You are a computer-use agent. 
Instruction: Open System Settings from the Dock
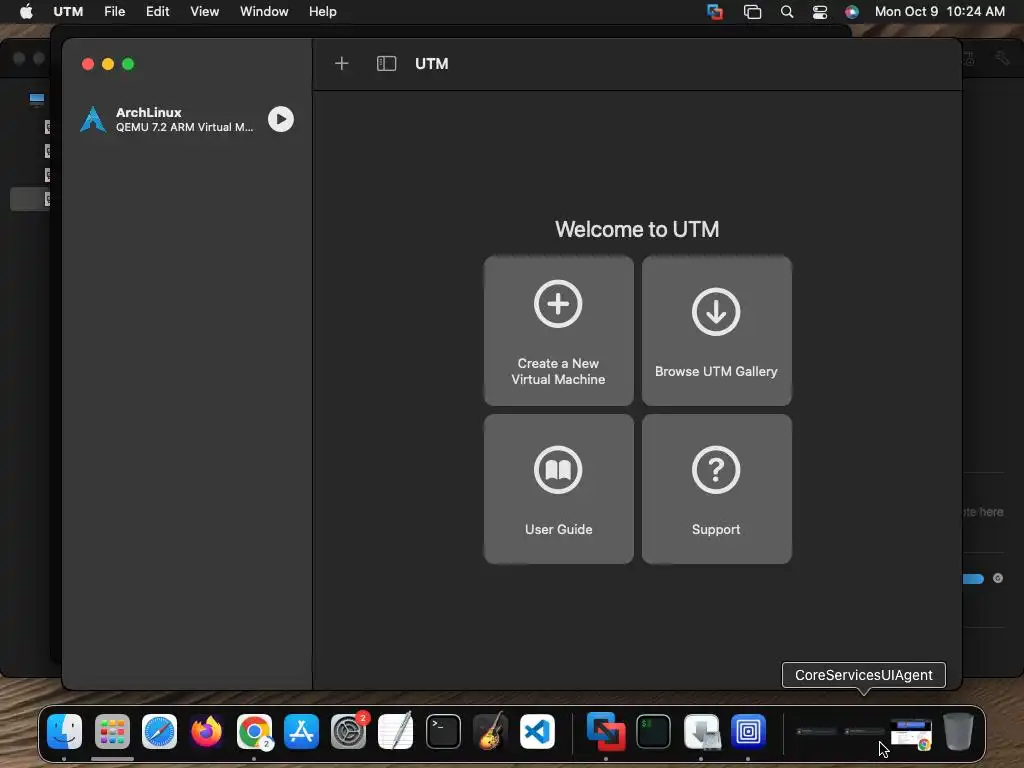click(x=349, y=731)
